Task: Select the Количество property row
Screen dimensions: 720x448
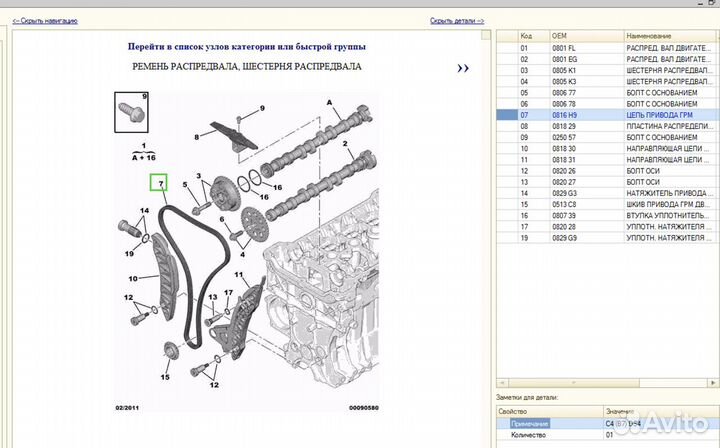Action: pos(548,435)
